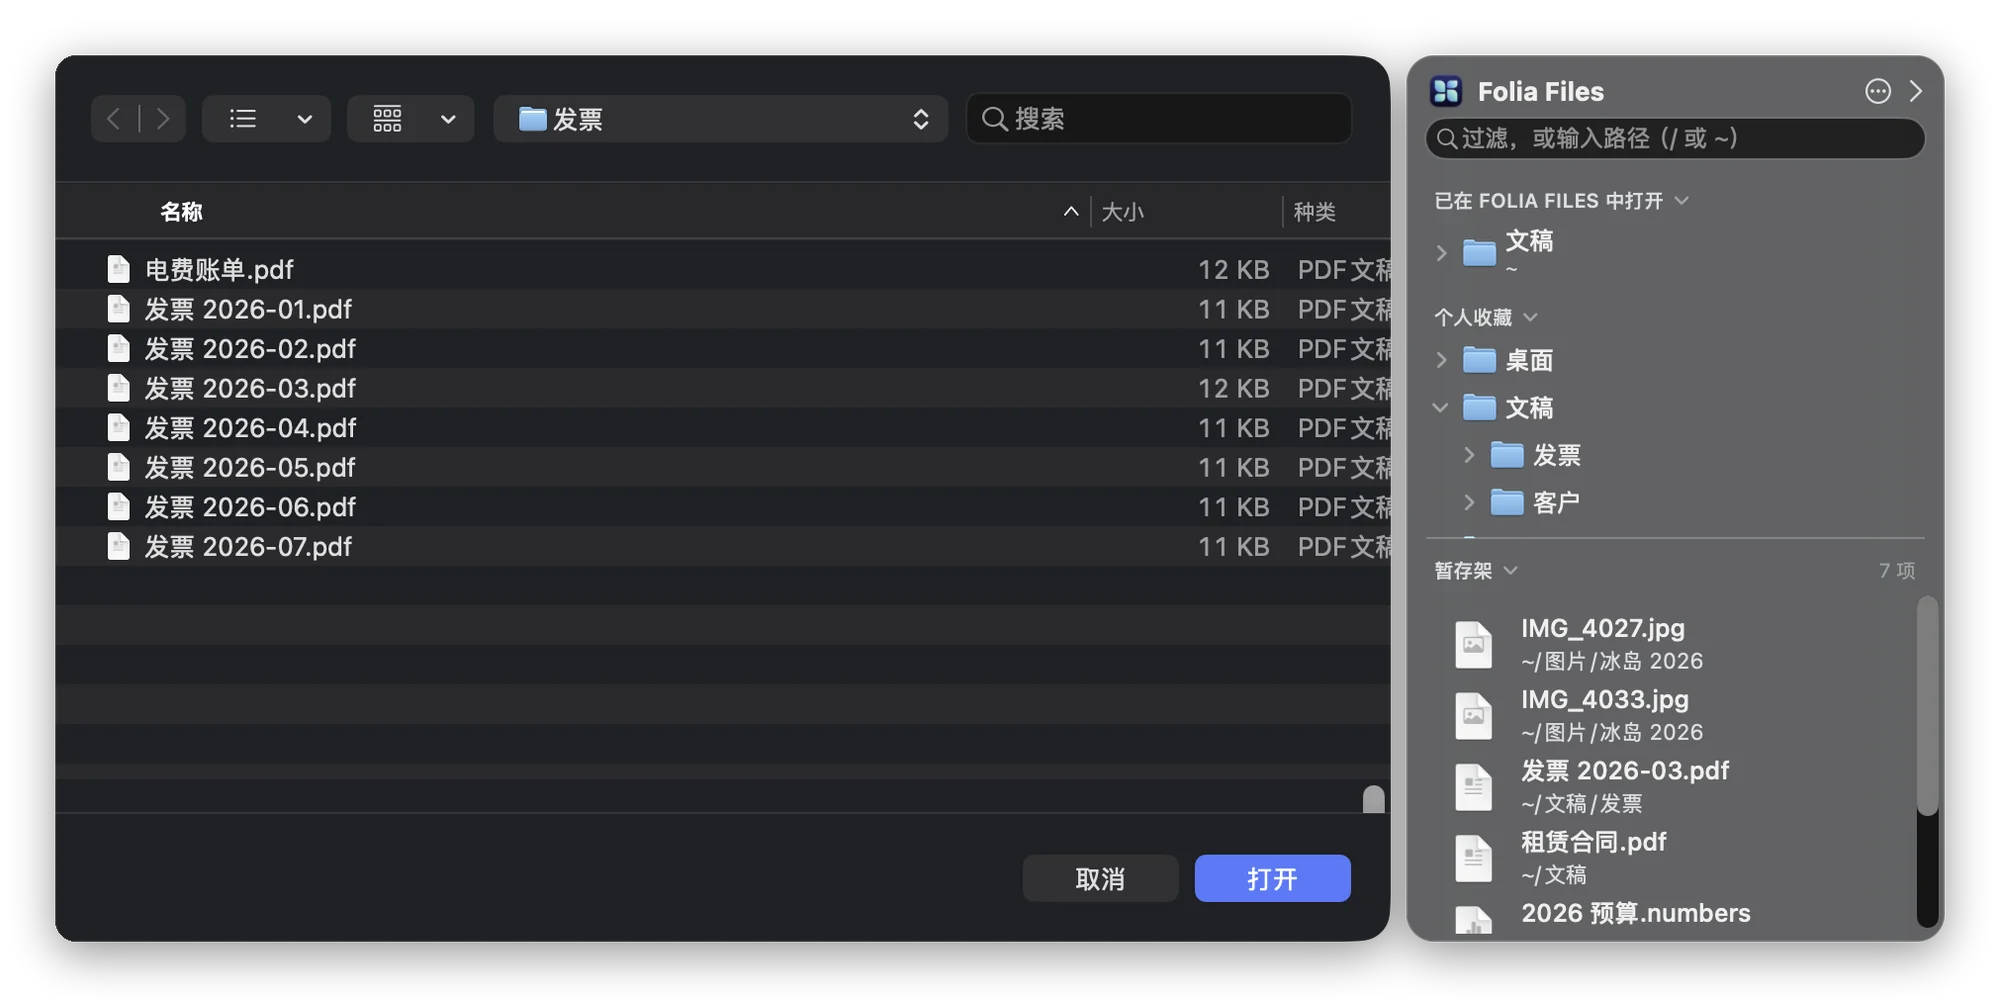Click the IMG_4027.jpg image icon

tap(1473, 644)
